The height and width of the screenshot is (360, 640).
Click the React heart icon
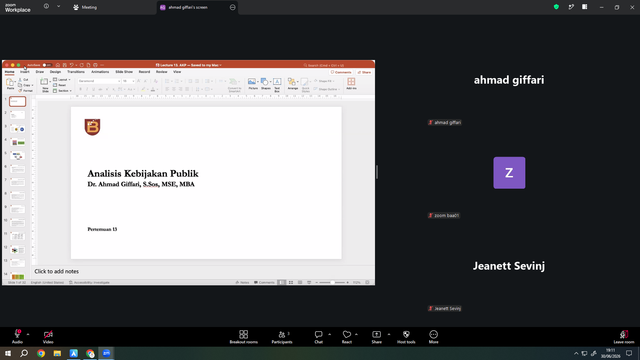(347, 334)
